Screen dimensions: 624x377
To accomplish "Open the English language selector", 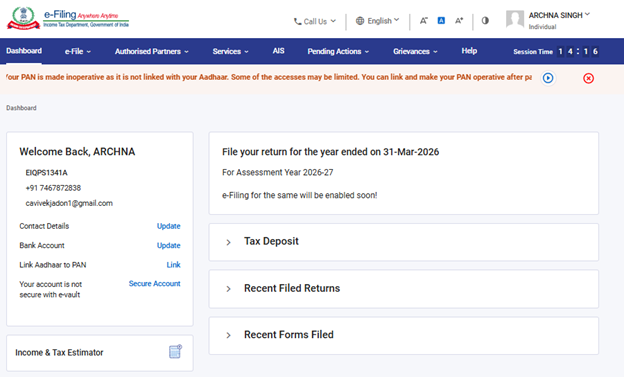I will 377,21.
